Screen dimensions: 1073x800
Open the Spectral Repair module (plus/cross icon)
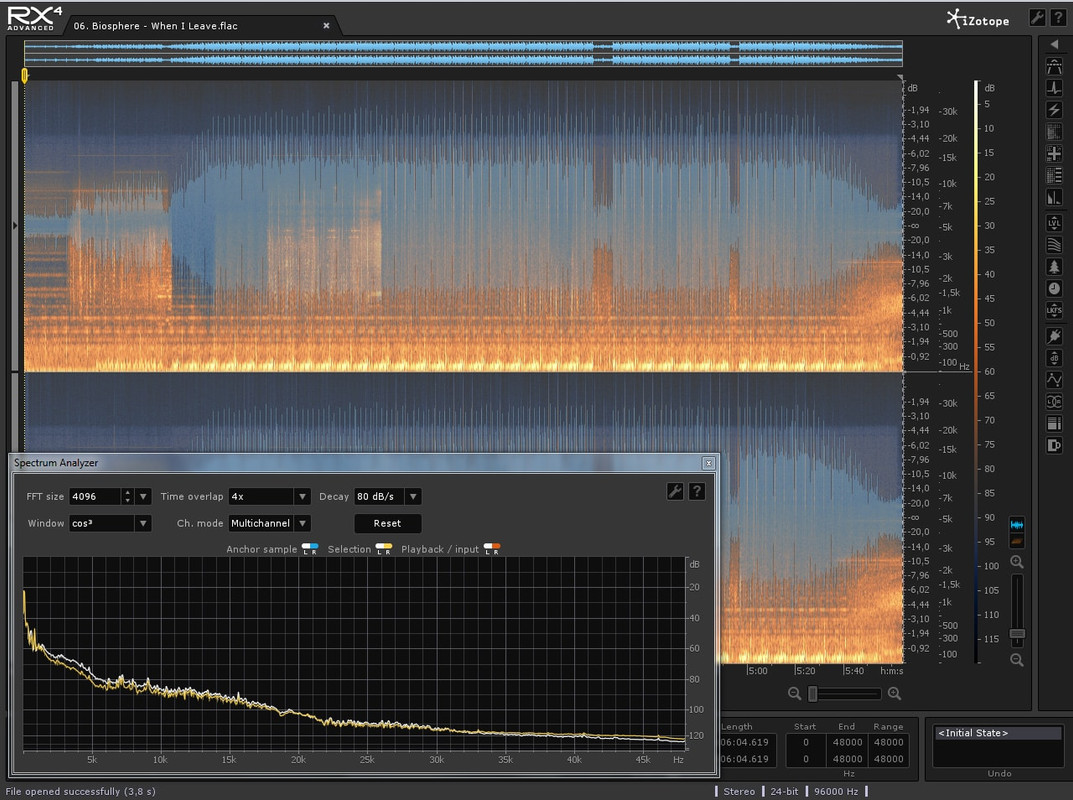[1054, 154]
